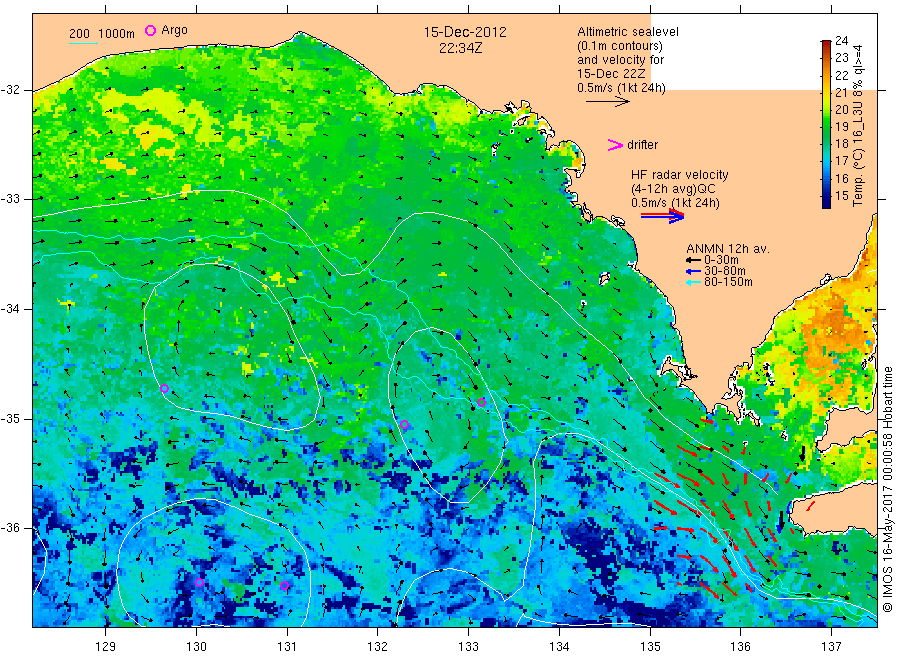
Task: Click the magenta drifter arrowhead legend symbol
Action: coord(615,145)
